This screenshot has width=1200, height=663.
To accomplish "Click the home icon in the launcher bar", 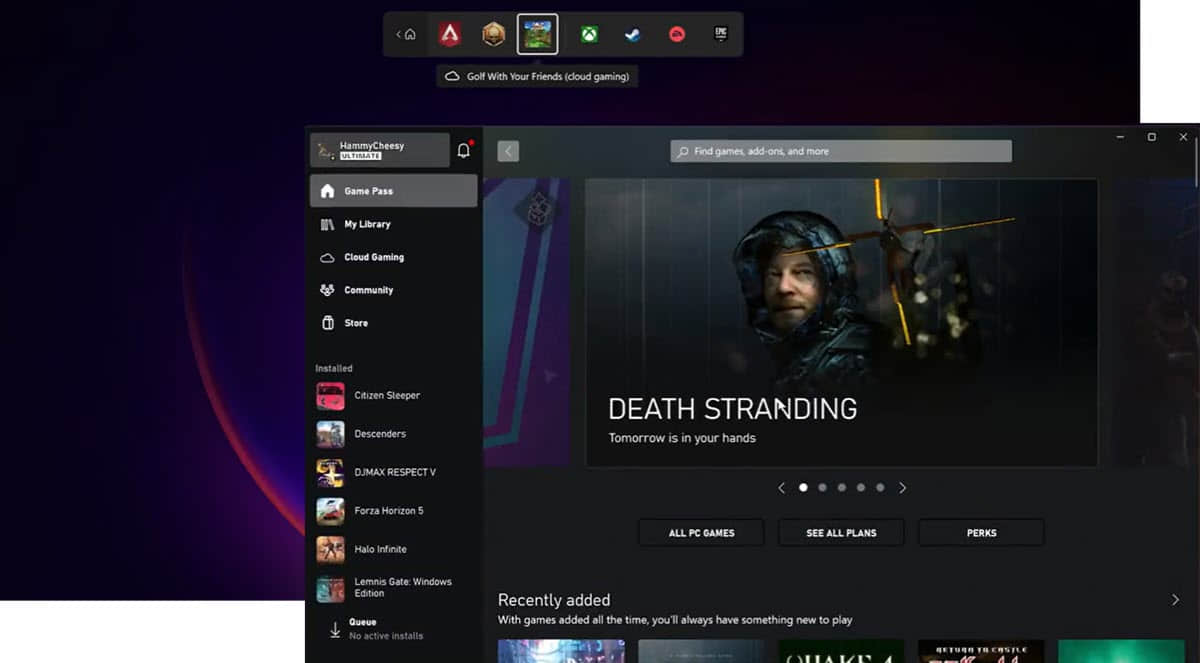I will point(410,35).
